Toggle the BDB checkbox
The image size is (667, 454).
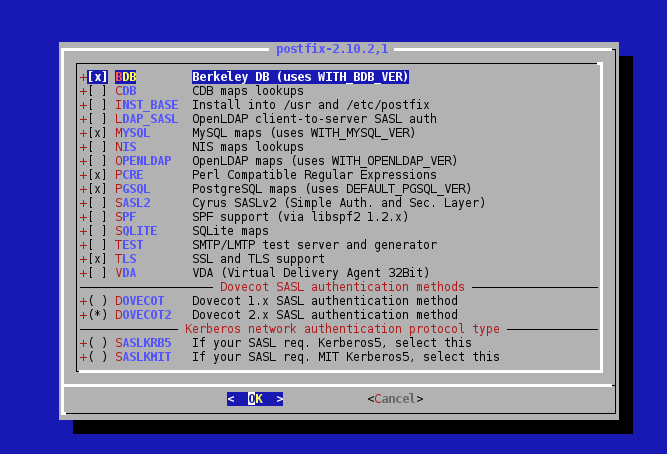(97, 77)
